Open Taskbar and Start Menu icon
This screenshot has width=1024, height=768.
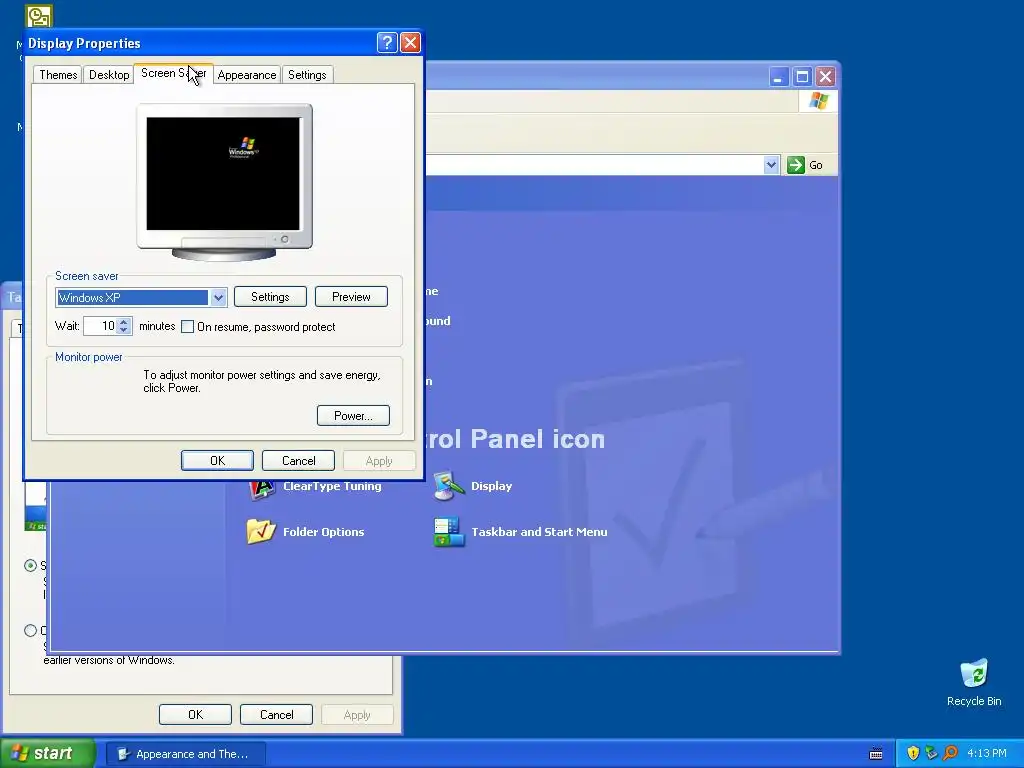520,532
